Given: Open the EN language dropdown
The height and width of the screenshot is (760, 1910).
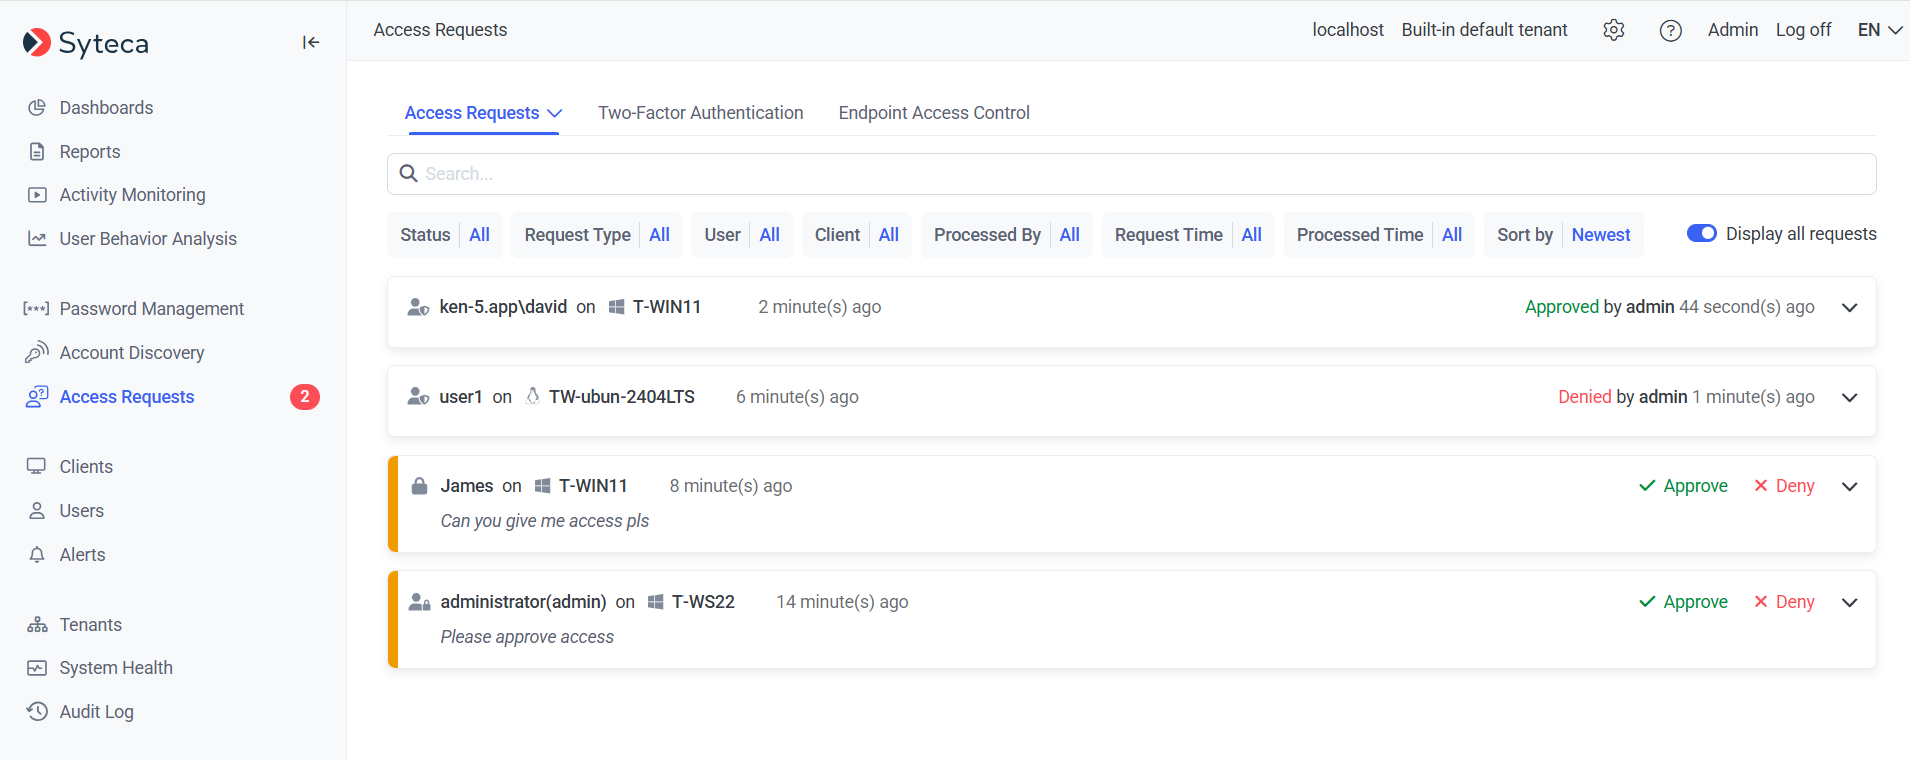Looking at the screenshot, I should pyautogui.click(x=1879, y=30).
